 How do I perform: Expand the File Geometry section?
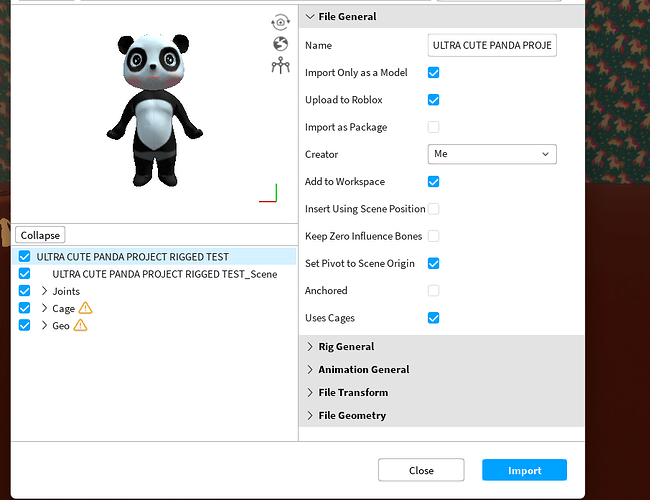(310, 415)
